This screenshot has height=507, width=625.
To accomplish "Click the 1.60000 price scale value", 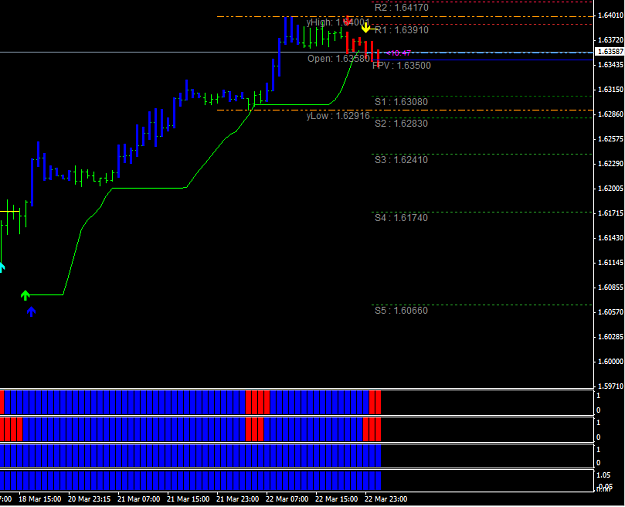I will tap(610, 362).
